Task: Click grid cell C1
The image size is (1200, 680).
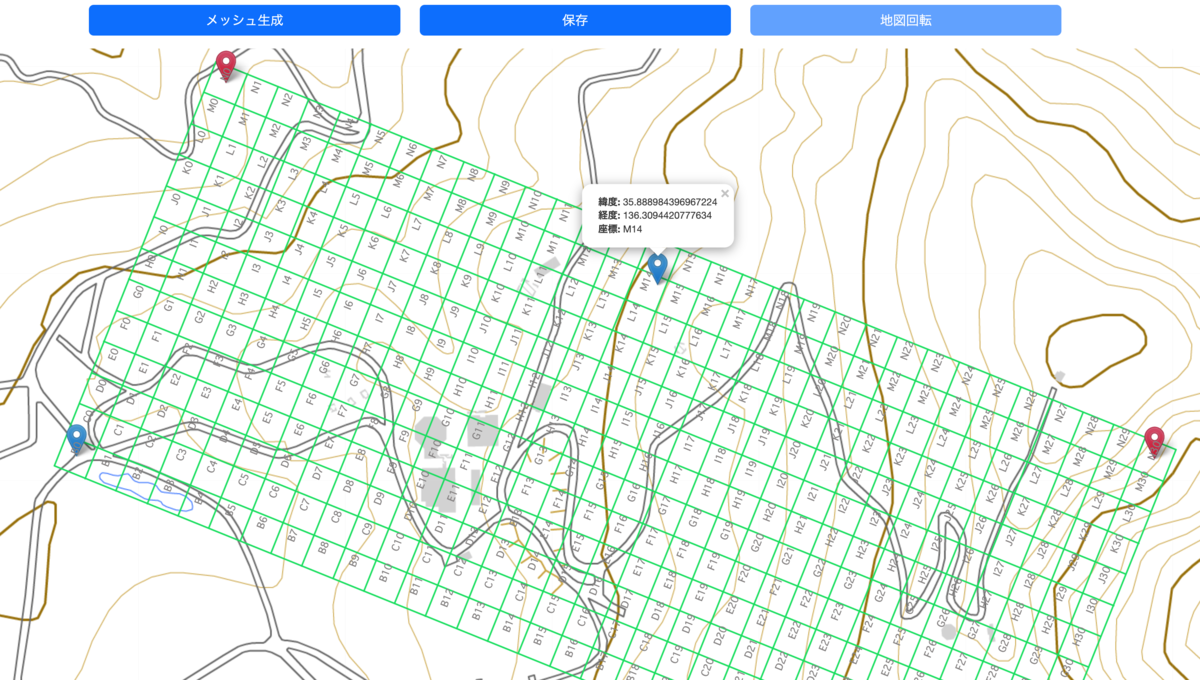Action: click(119, 429)
